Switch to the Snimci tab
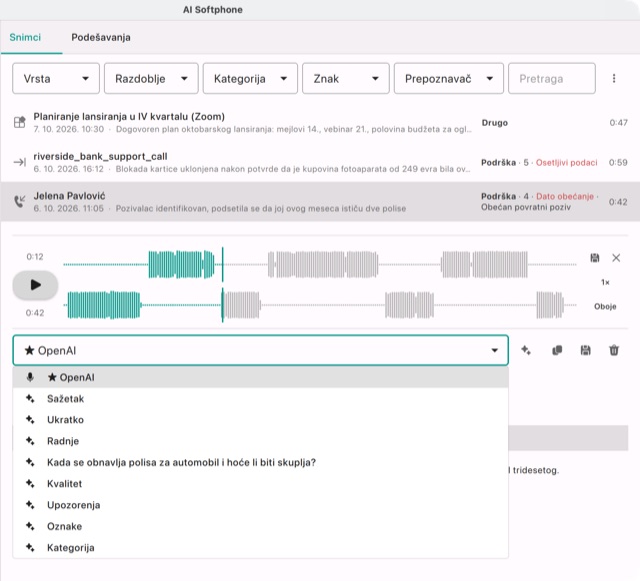This screenshot has height=581, width=640. coord(25,38)
